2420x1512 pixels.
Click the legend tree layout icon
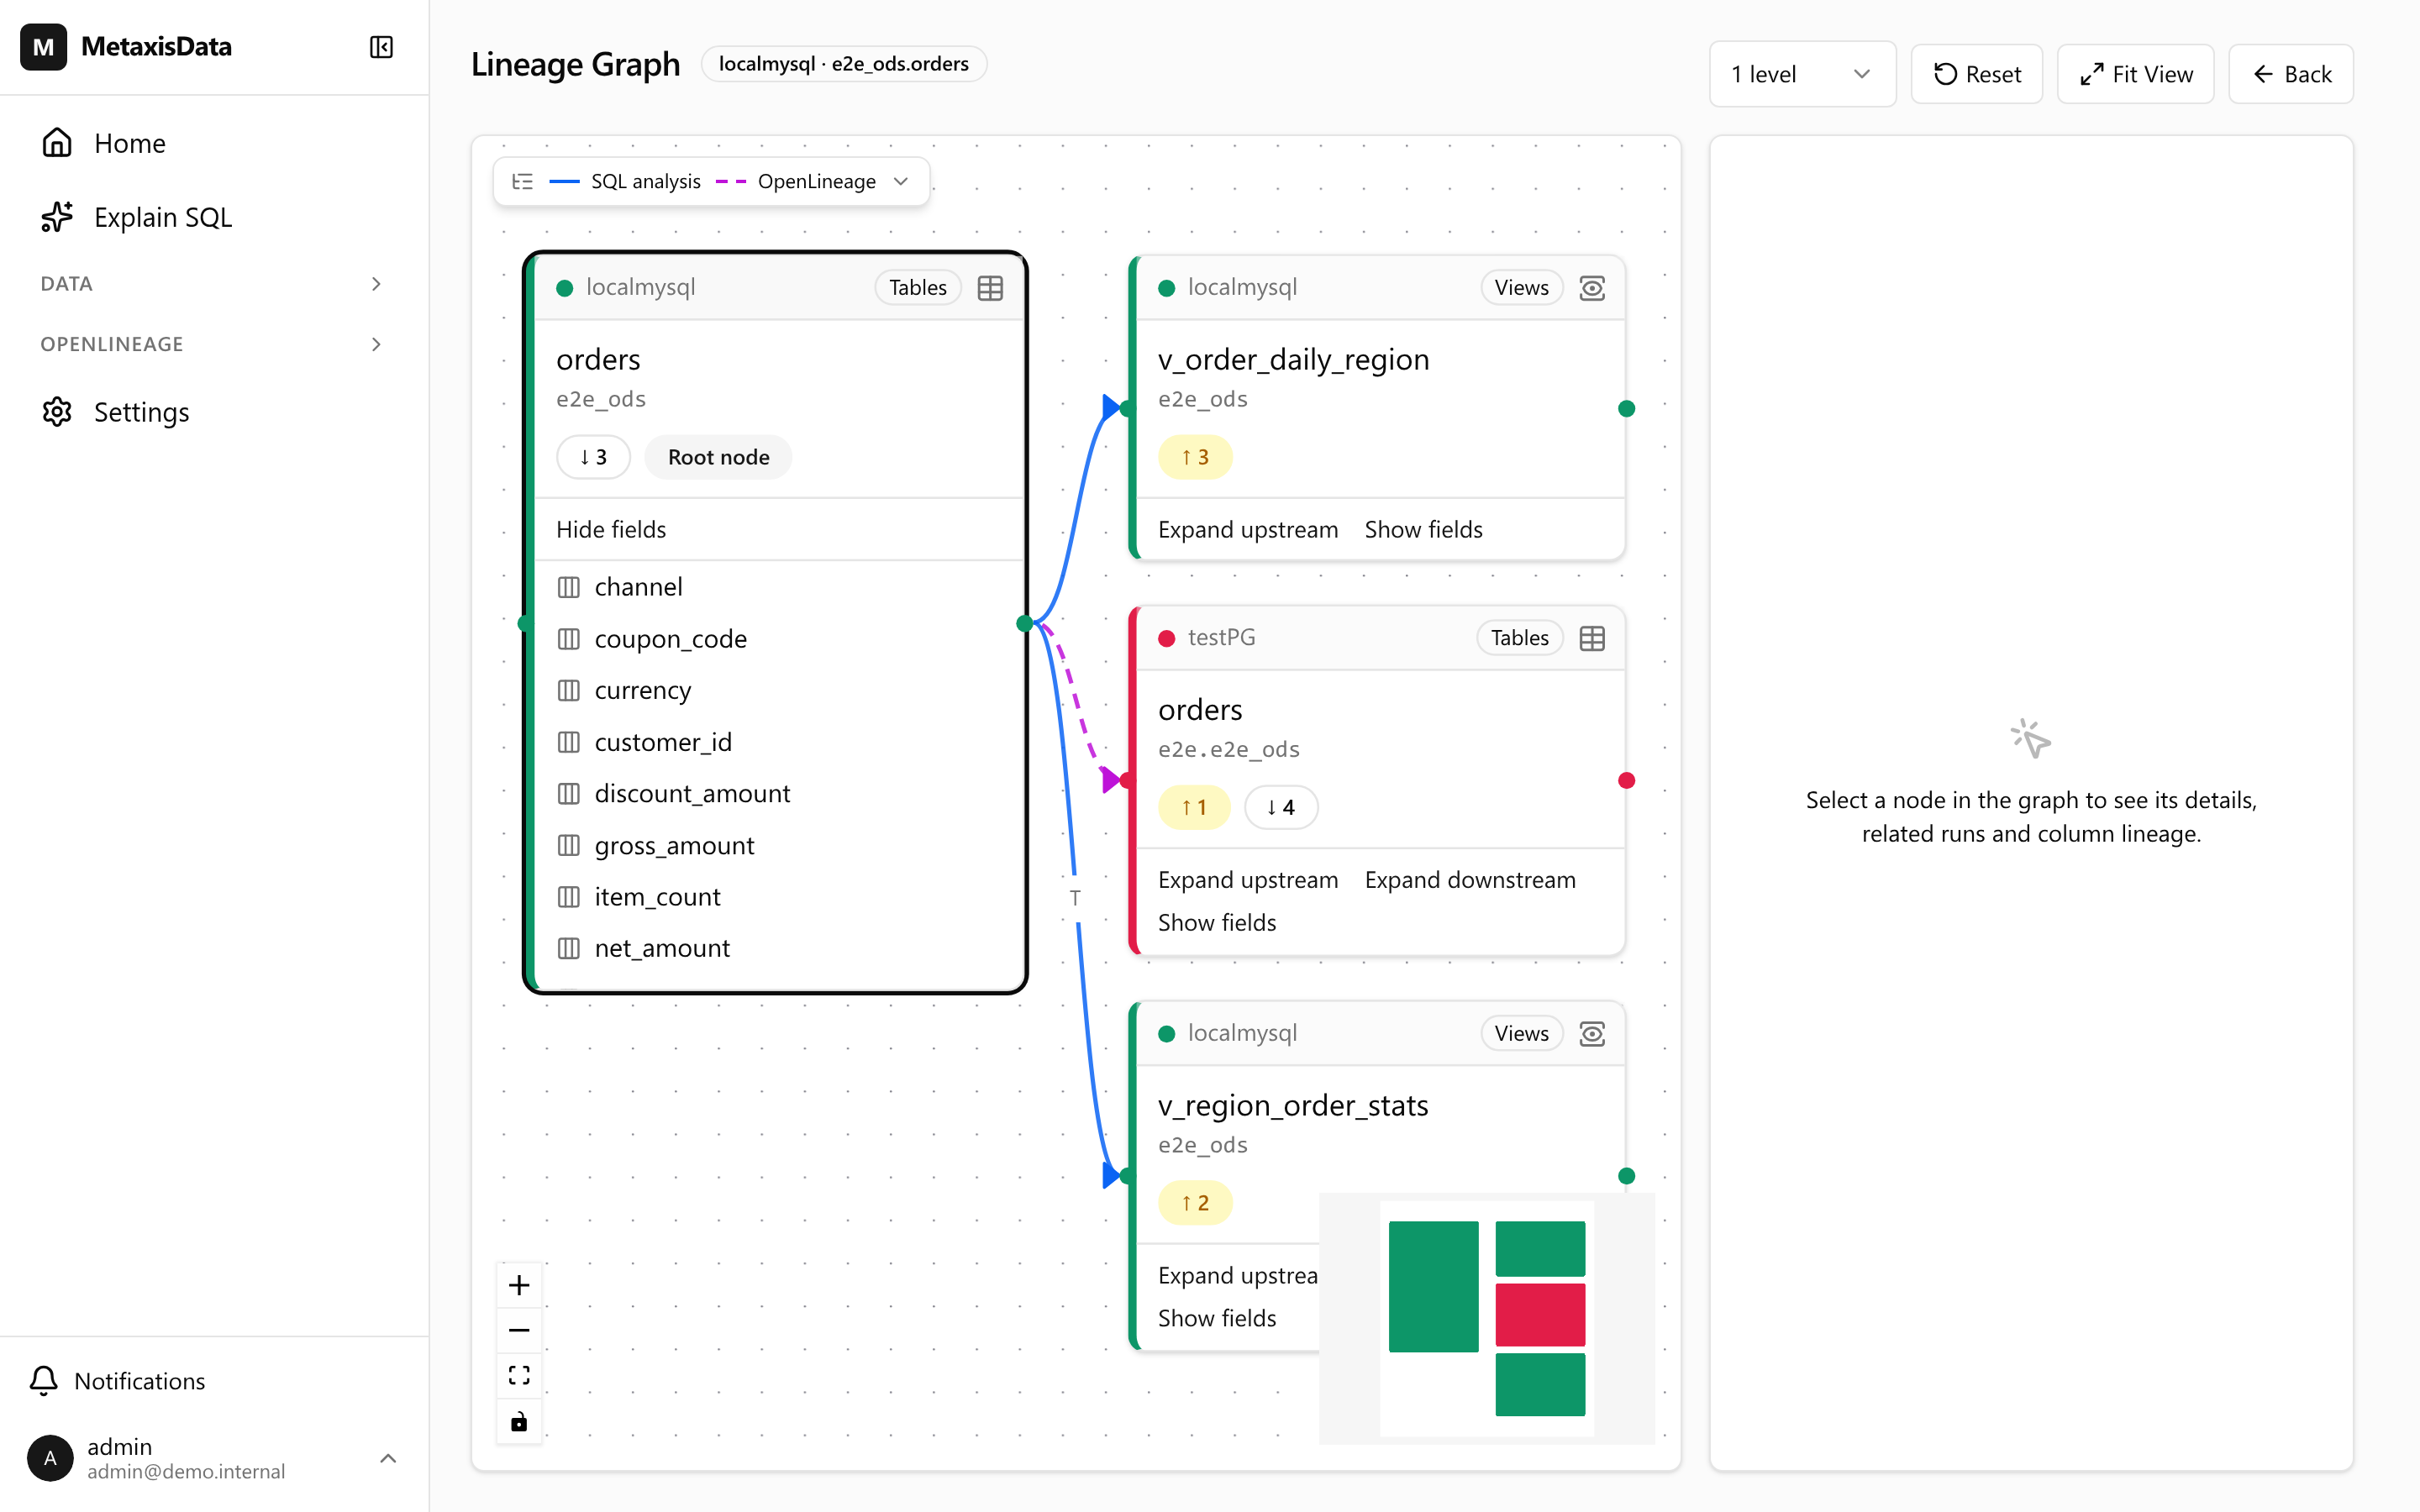point(522,181)
